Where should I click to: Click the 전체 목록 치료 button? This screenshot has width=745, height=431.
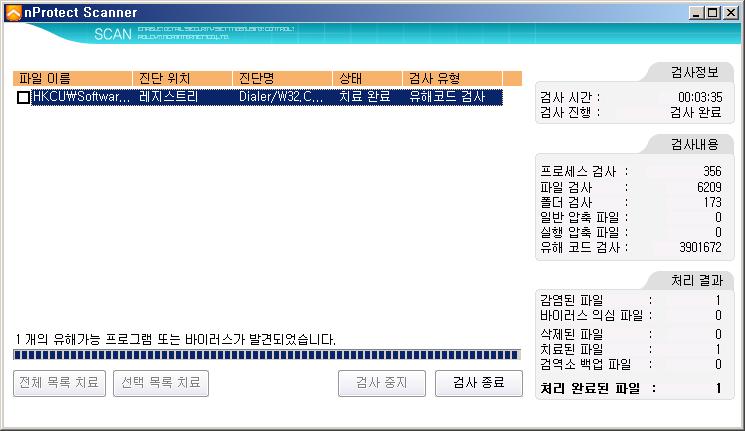click(x=59, y=383)
